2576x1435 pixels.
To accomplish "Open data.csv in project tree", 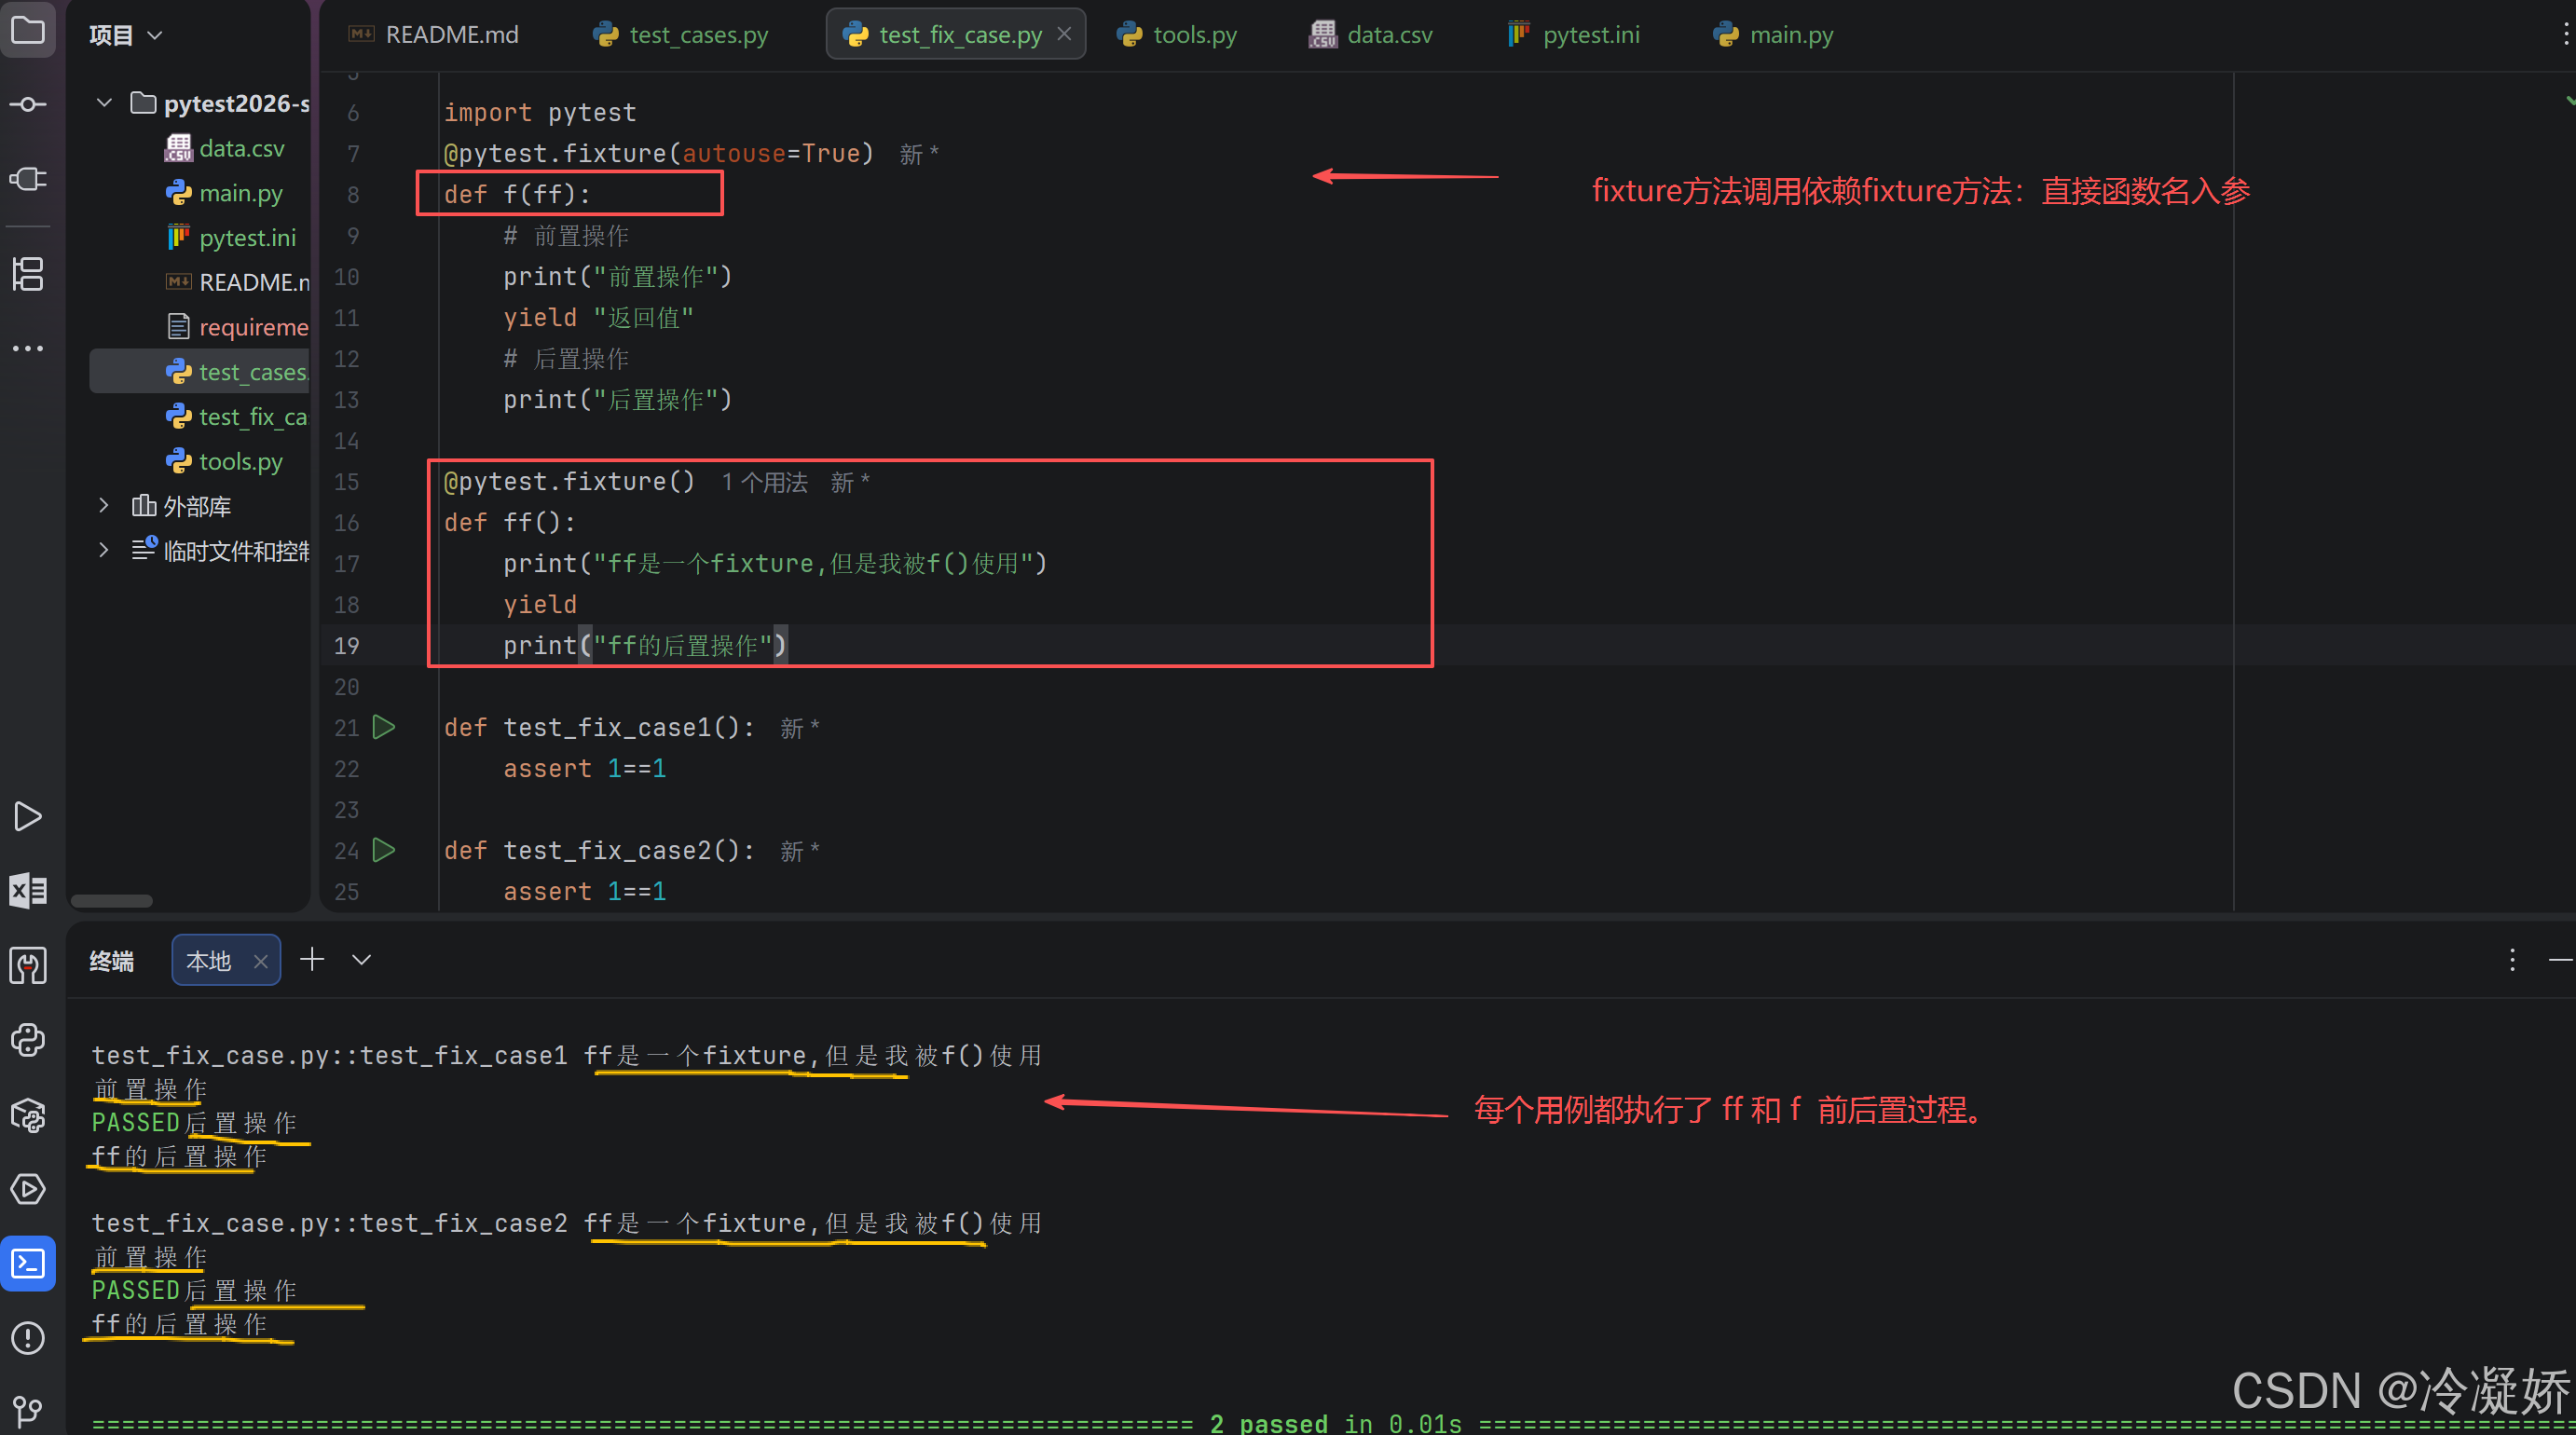I will click(225, 148).
